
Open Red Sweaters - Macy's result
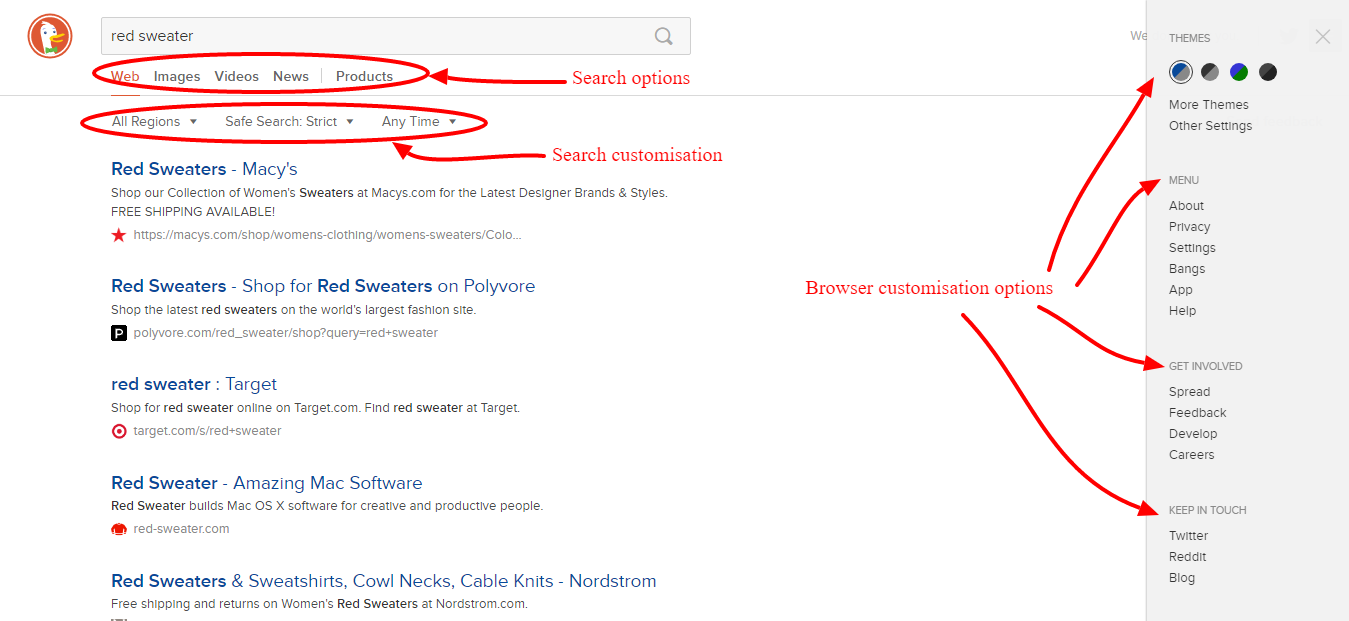point(204,169)
